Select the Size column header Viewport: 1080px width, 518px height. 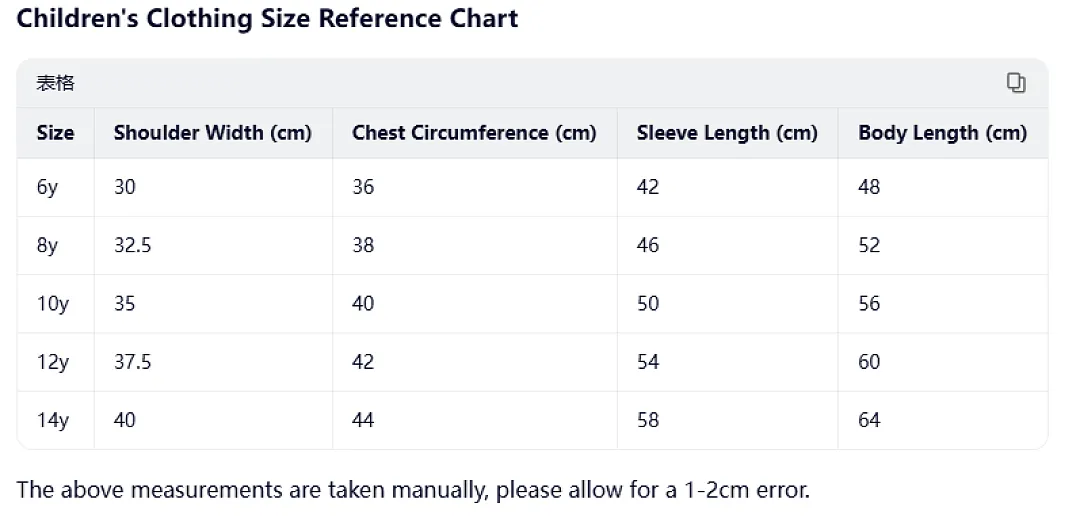tap(56, 132)
